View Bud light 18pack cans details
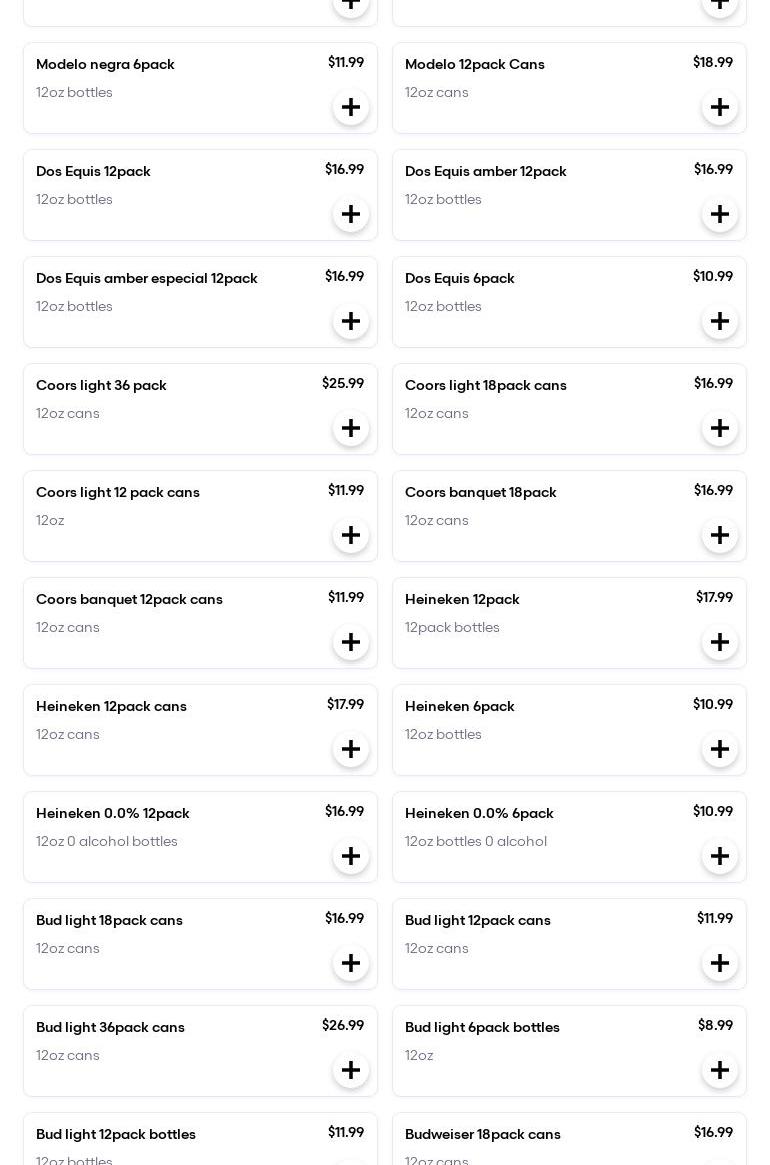Screen dimensions: 770x1165 pos(109,921)
